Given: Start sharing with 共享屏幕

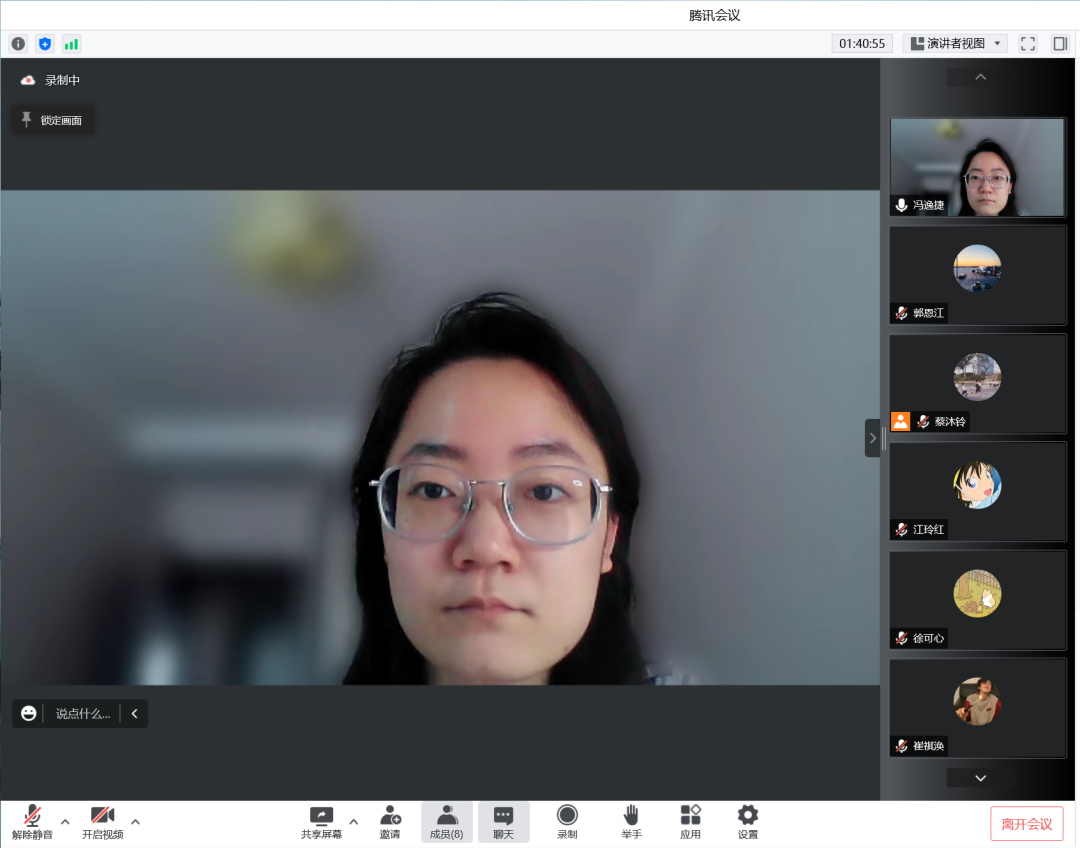Looking at the screenshot, I should 321,823.
